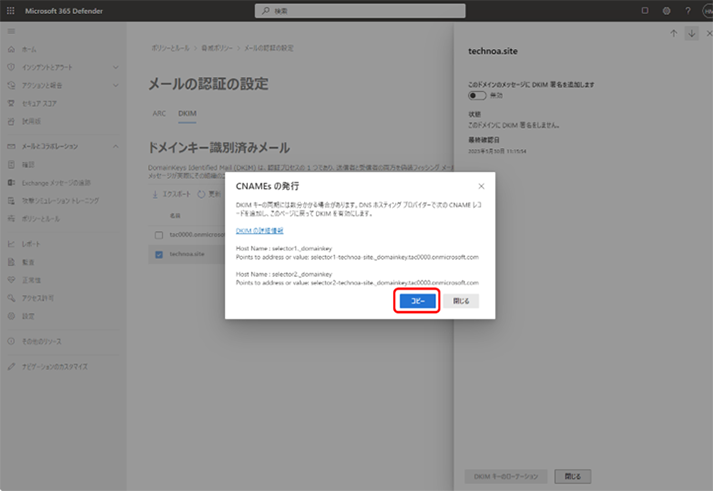The image size is (713, 491).
Task: Open 確認 icon under email section
Action: coord(11,165)
